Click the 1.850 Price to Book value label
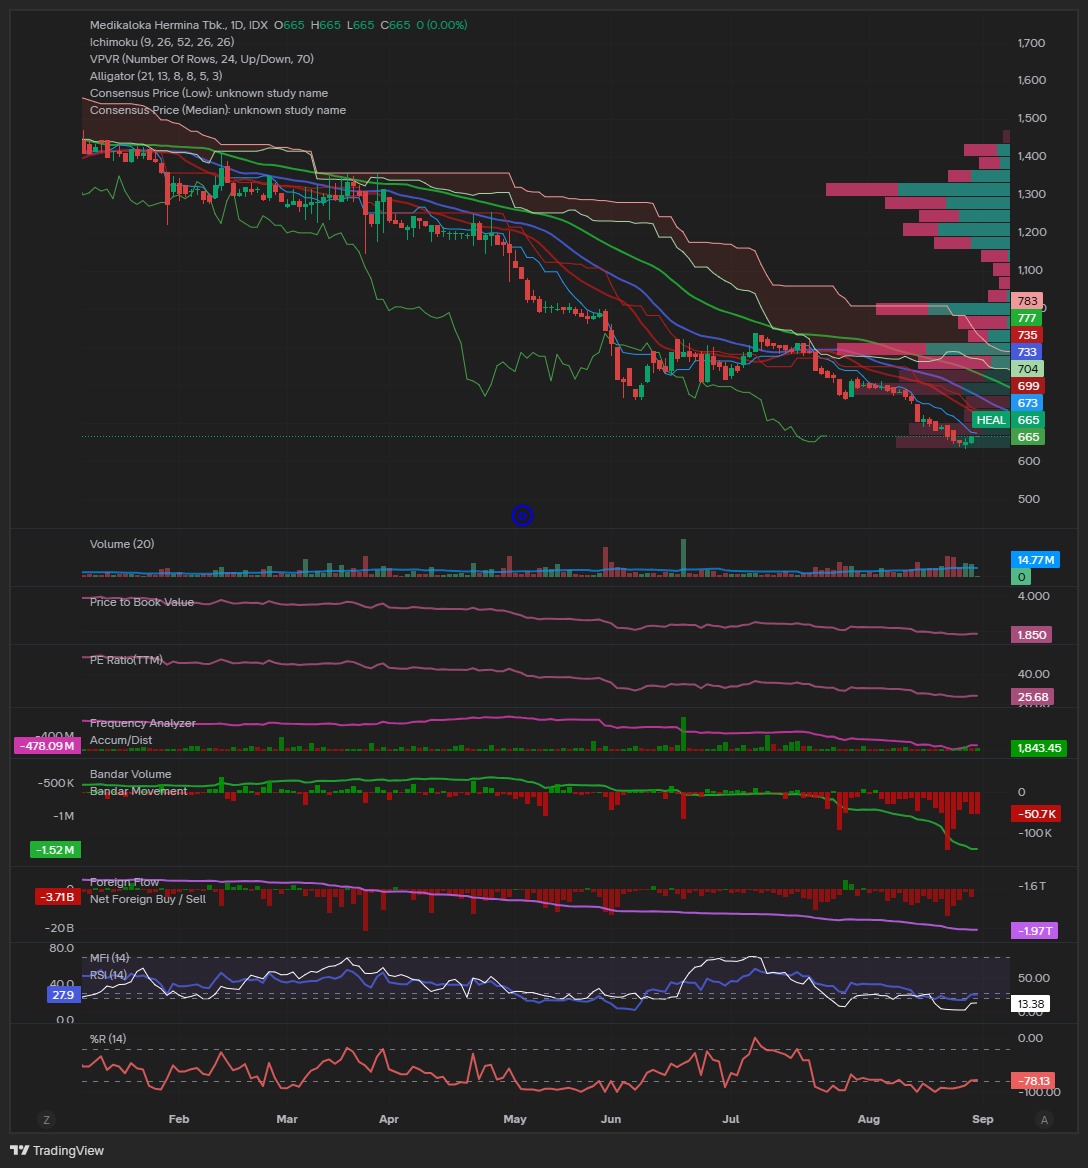 pos(1031,635)
